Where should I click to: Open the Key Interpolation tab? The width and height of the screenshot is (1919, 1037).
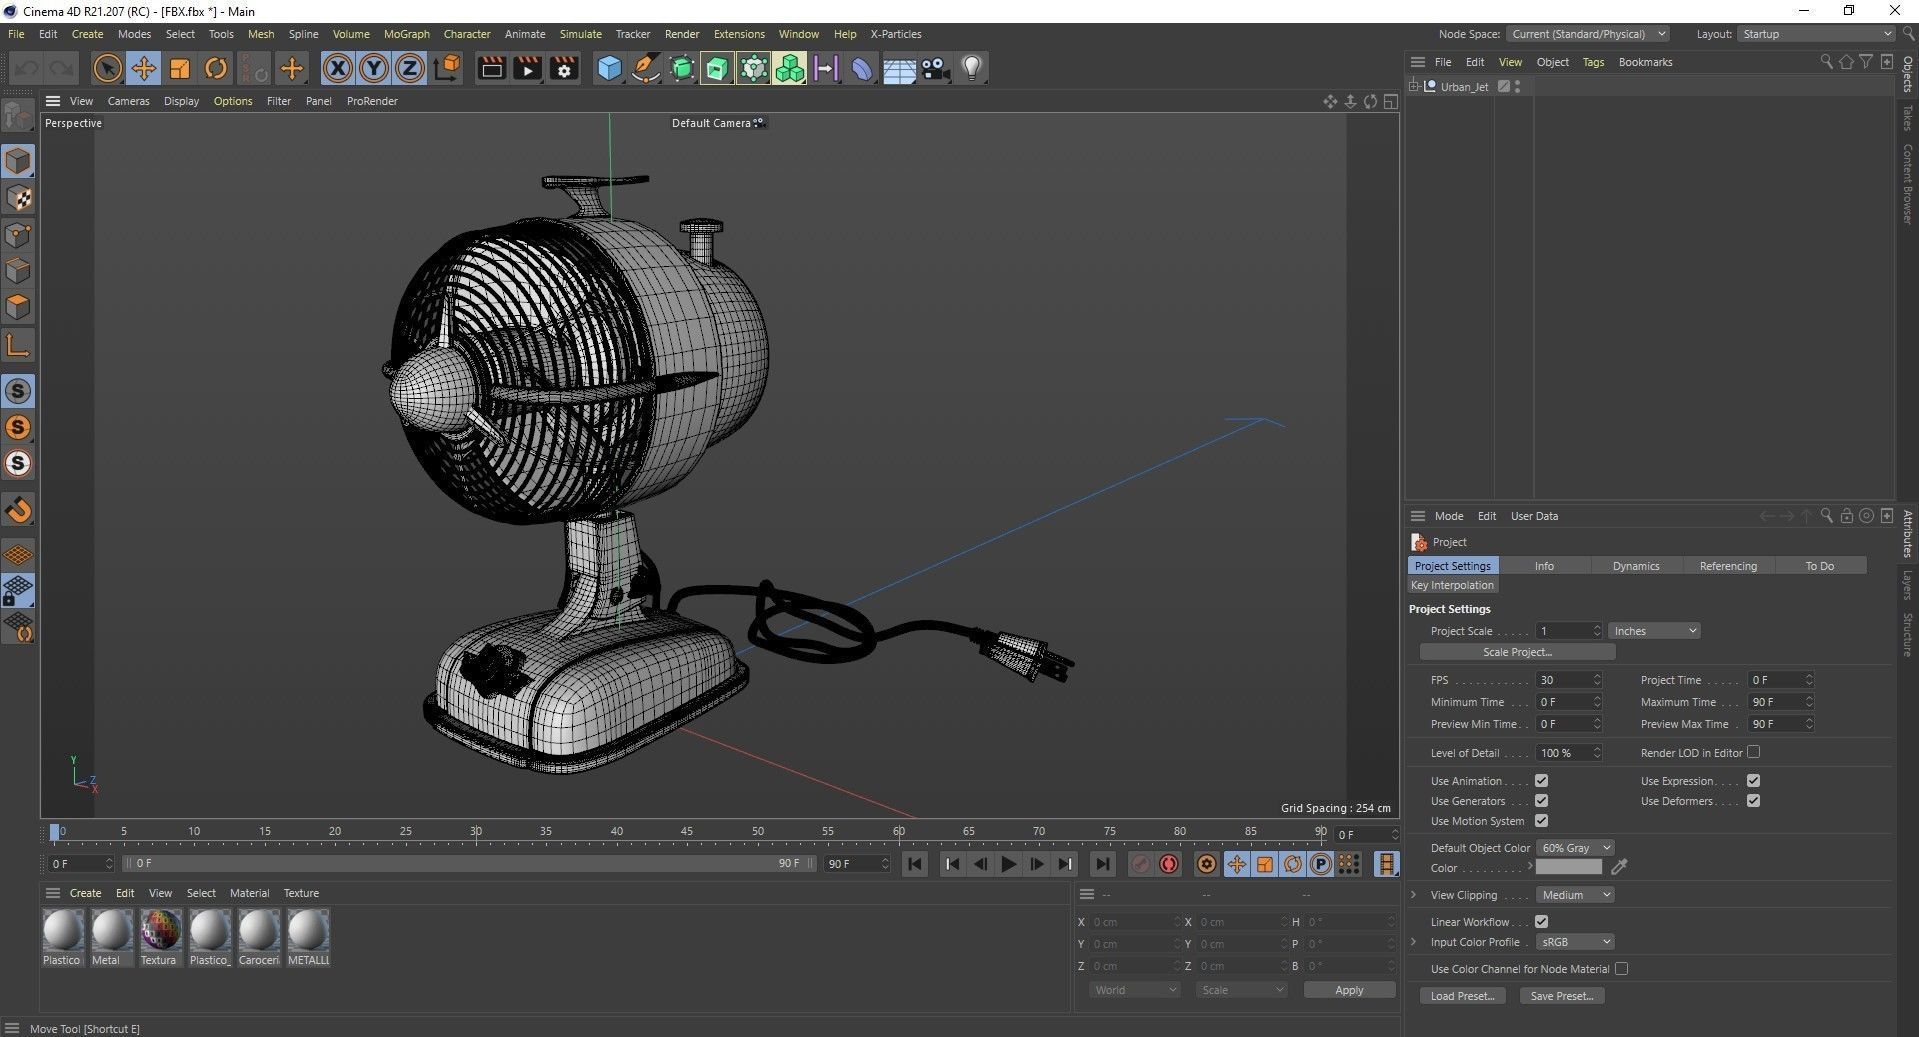click(1452, 585)
